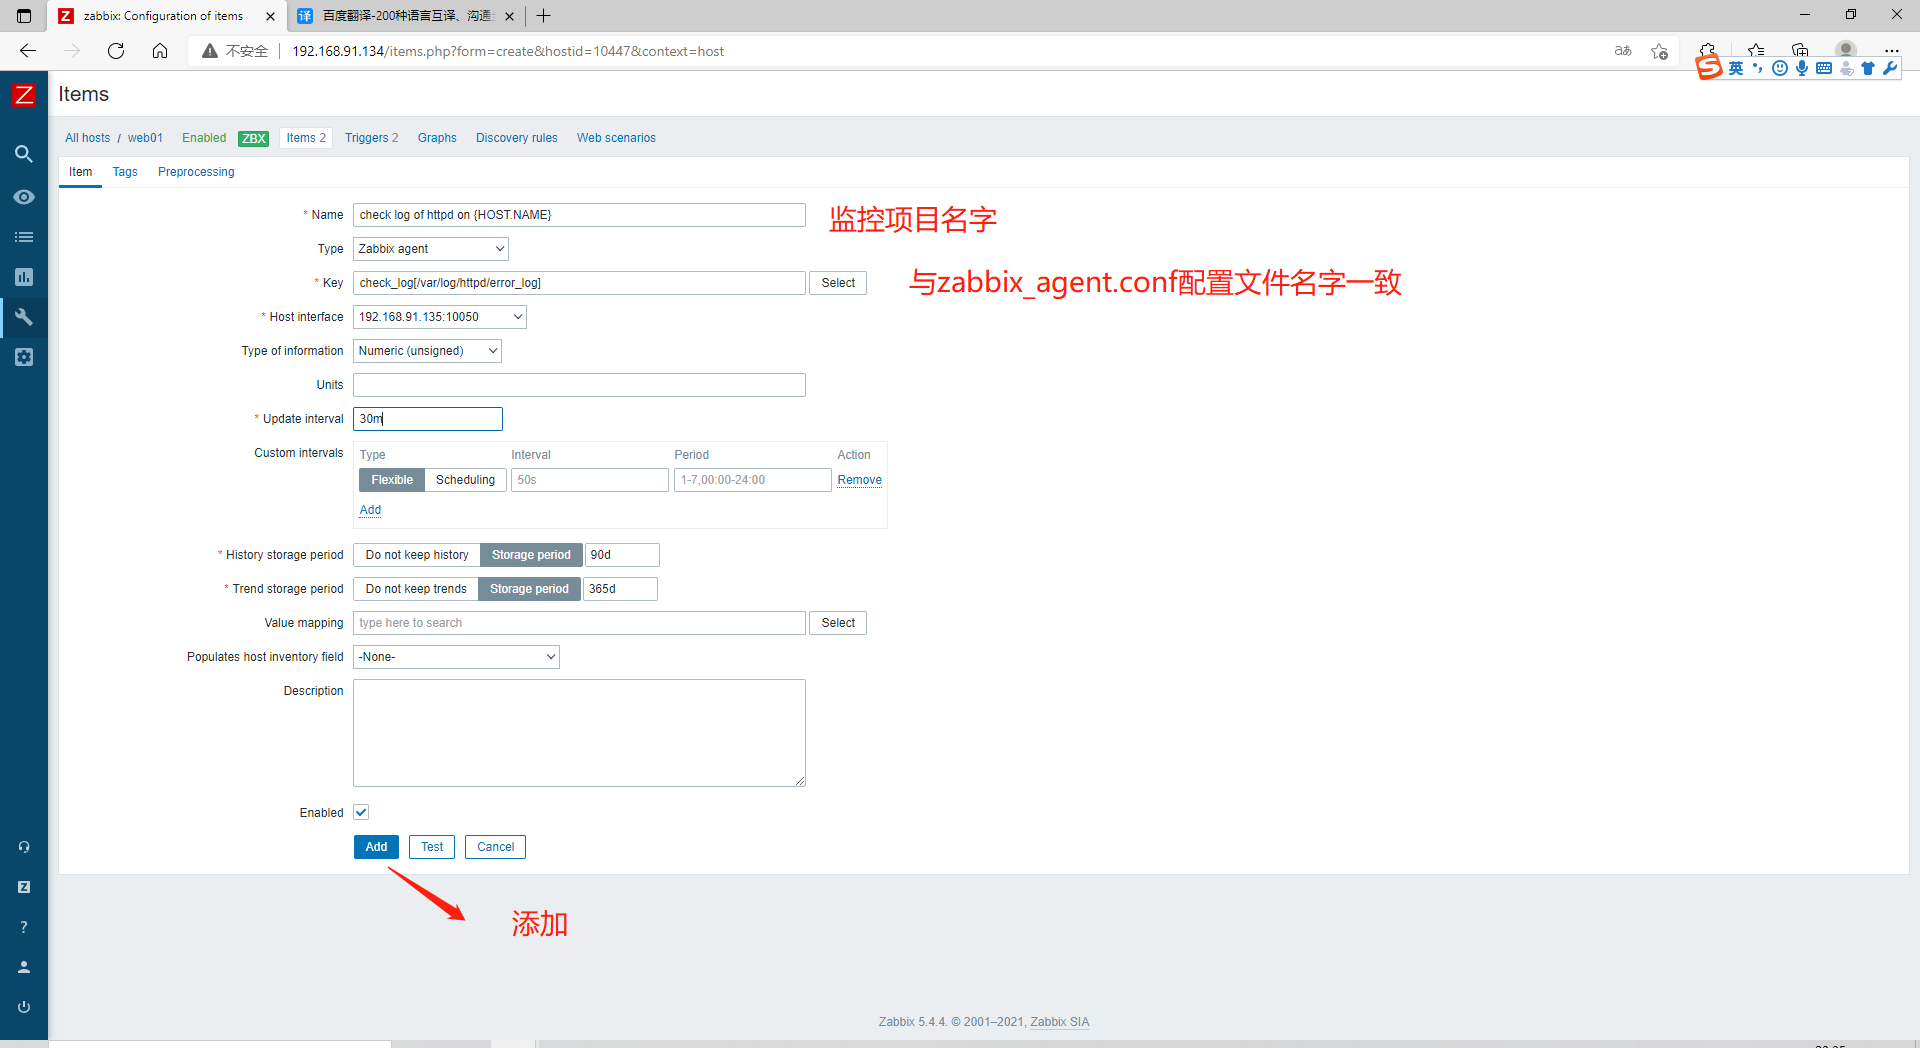Viewport: 1920px width, 1048px height.
Task: Open the Host interface dropdown
Action: [440, 317]
